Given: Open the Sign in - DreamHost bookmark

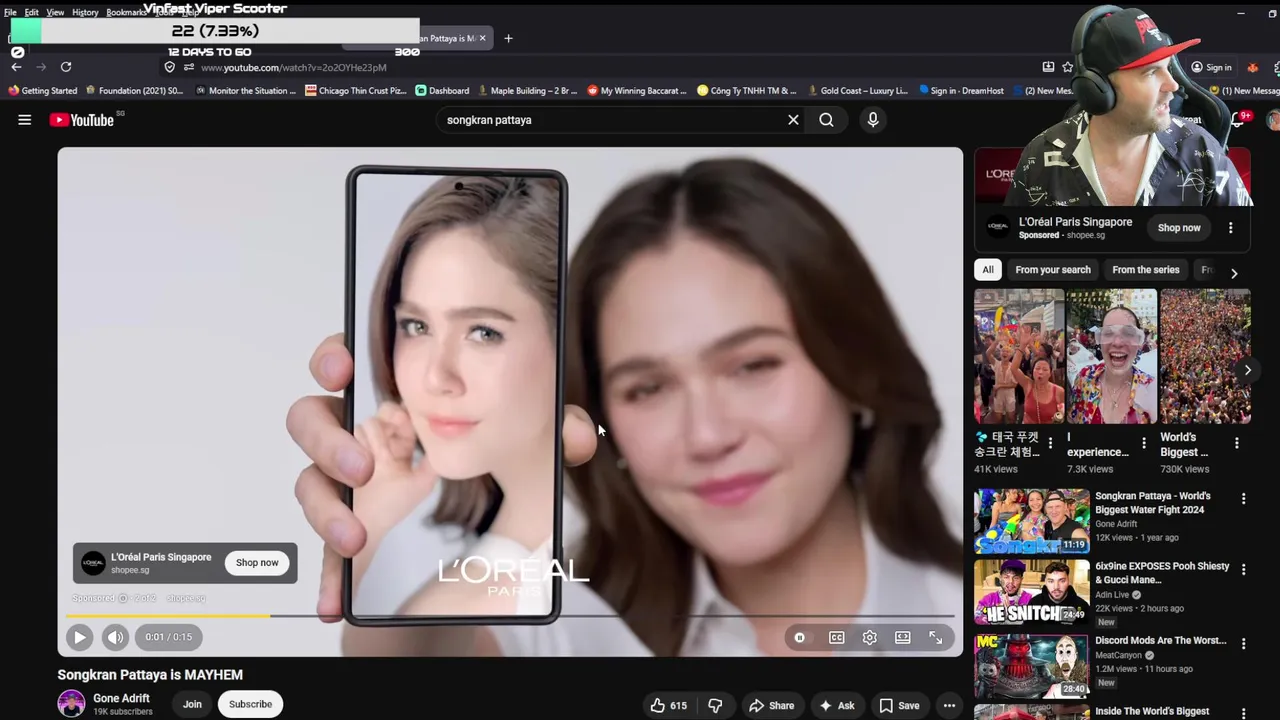Looking at the screenshot, I should click(961, 91).
